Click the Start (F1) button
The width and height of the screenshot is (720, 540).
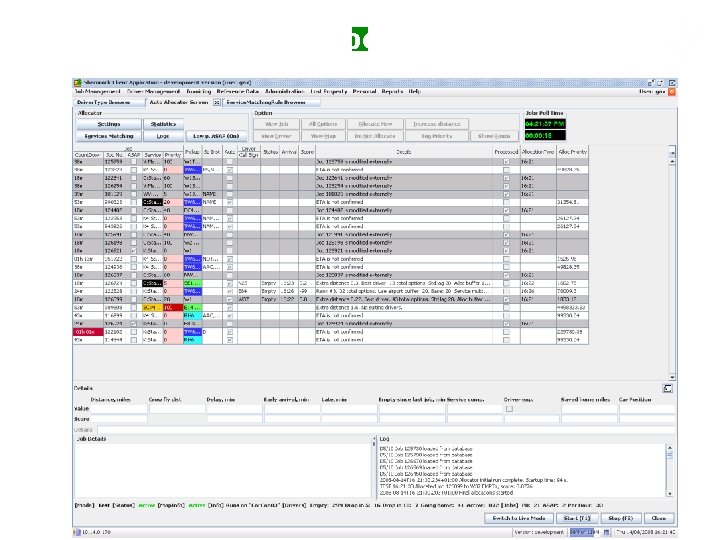pos(577,518)
